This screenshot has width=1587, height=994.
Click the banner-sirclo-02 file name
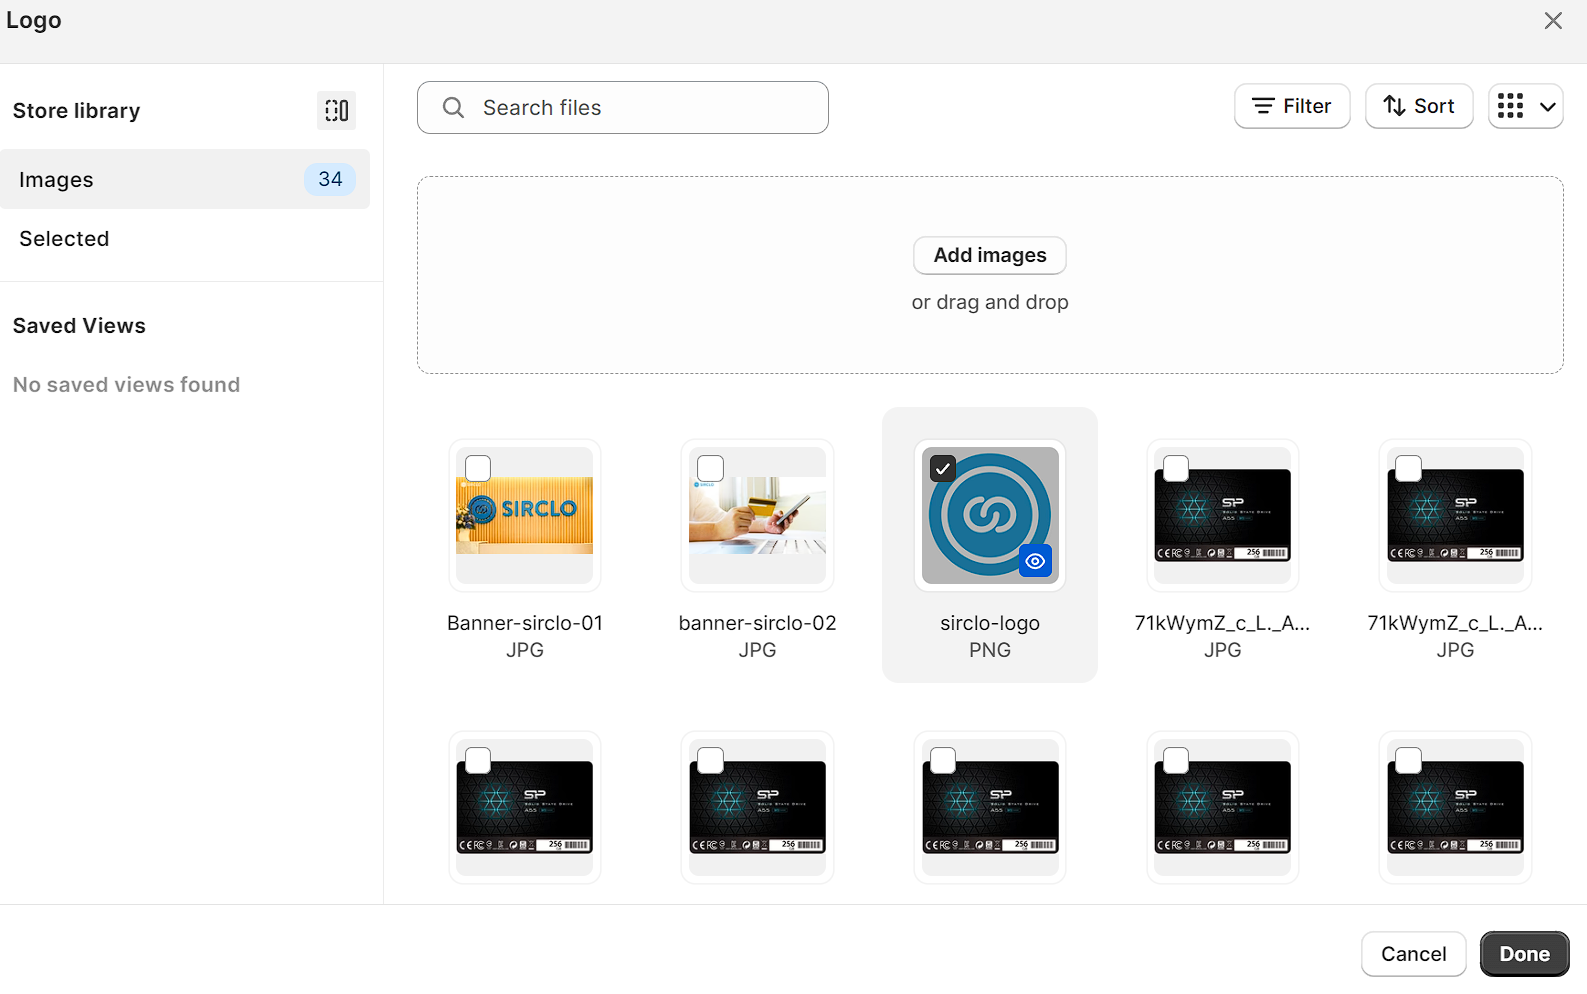757,623
